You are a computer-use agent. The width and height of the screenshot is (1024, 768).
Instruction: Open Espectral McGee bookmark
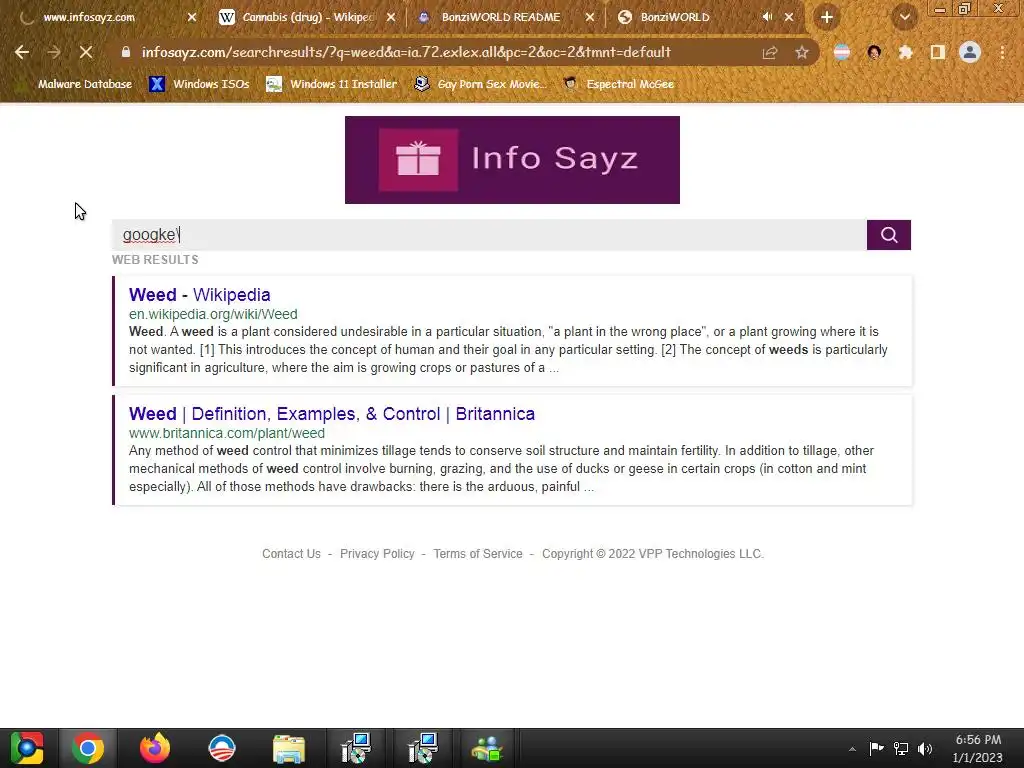[618, 84]
